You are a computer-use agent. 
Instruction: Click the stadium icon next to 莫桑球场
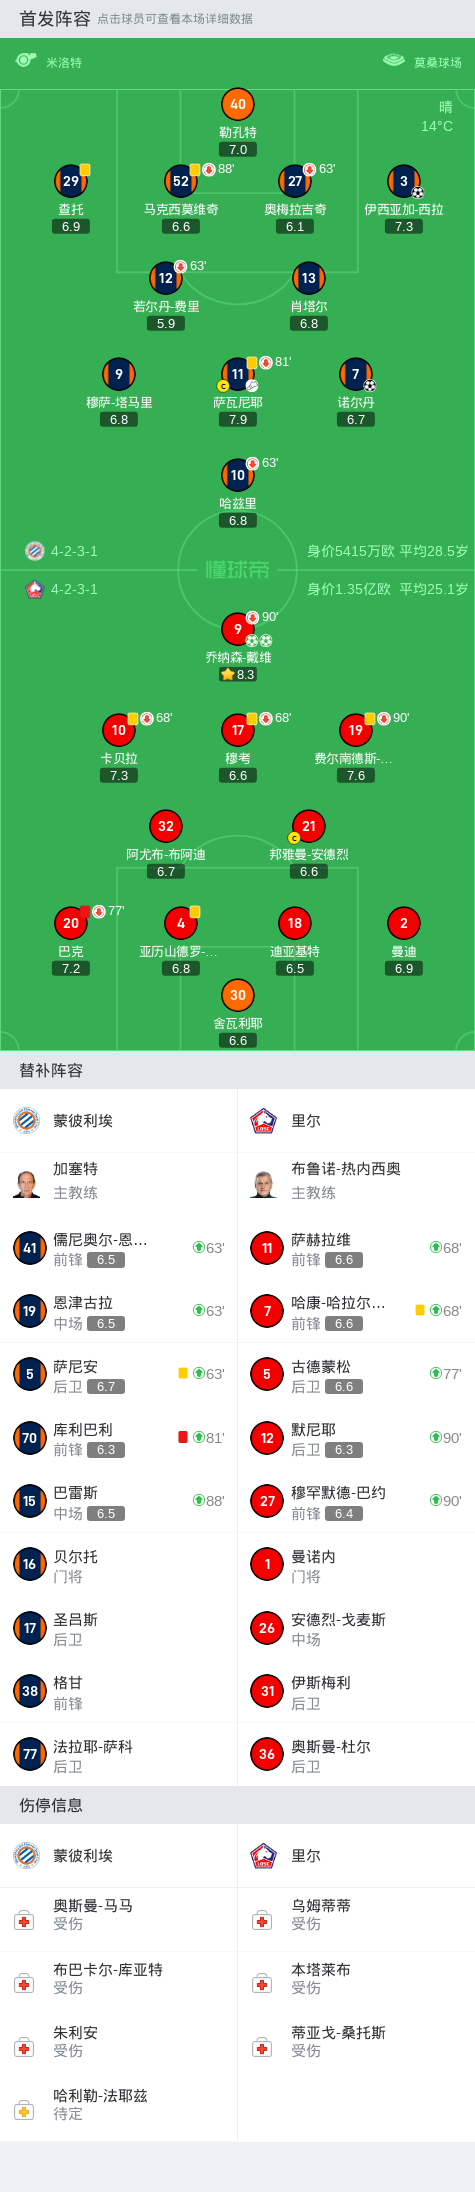394,61
